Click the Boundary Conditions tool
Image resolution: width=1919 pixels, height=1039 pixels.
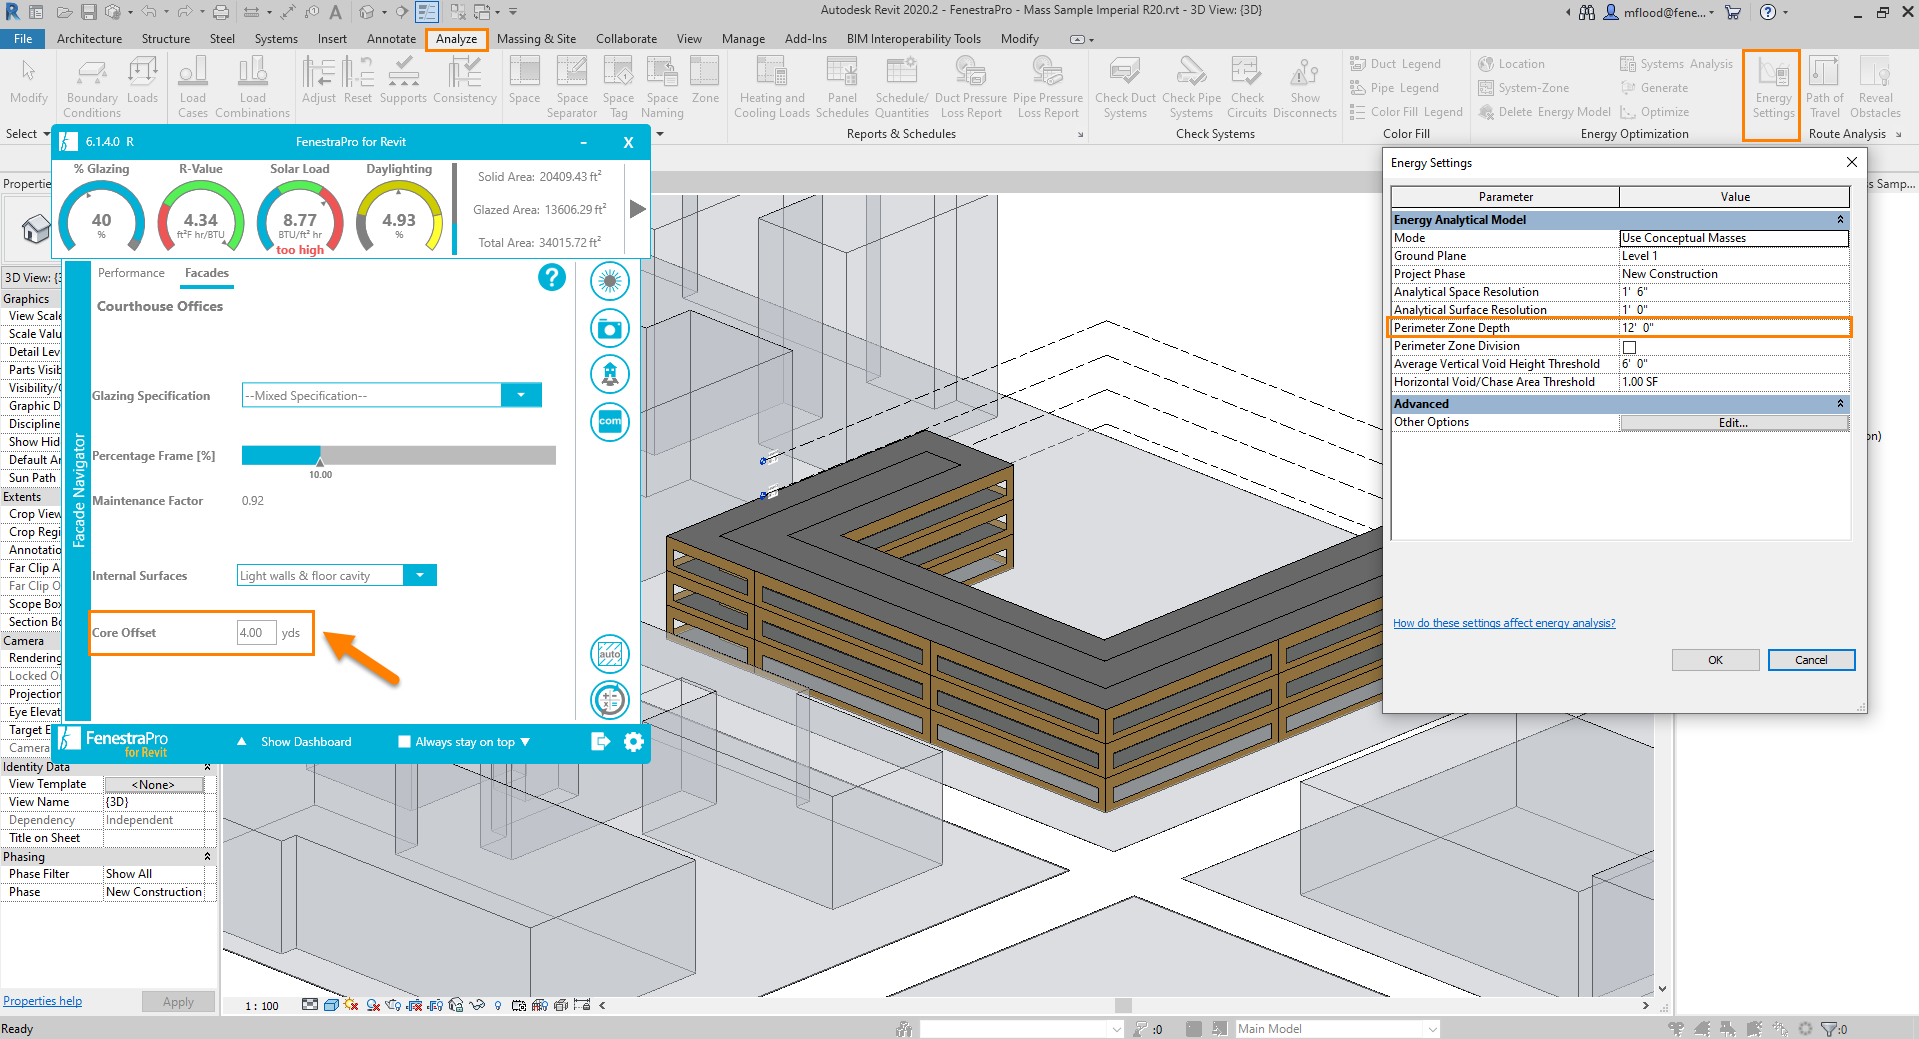point(92,88)
